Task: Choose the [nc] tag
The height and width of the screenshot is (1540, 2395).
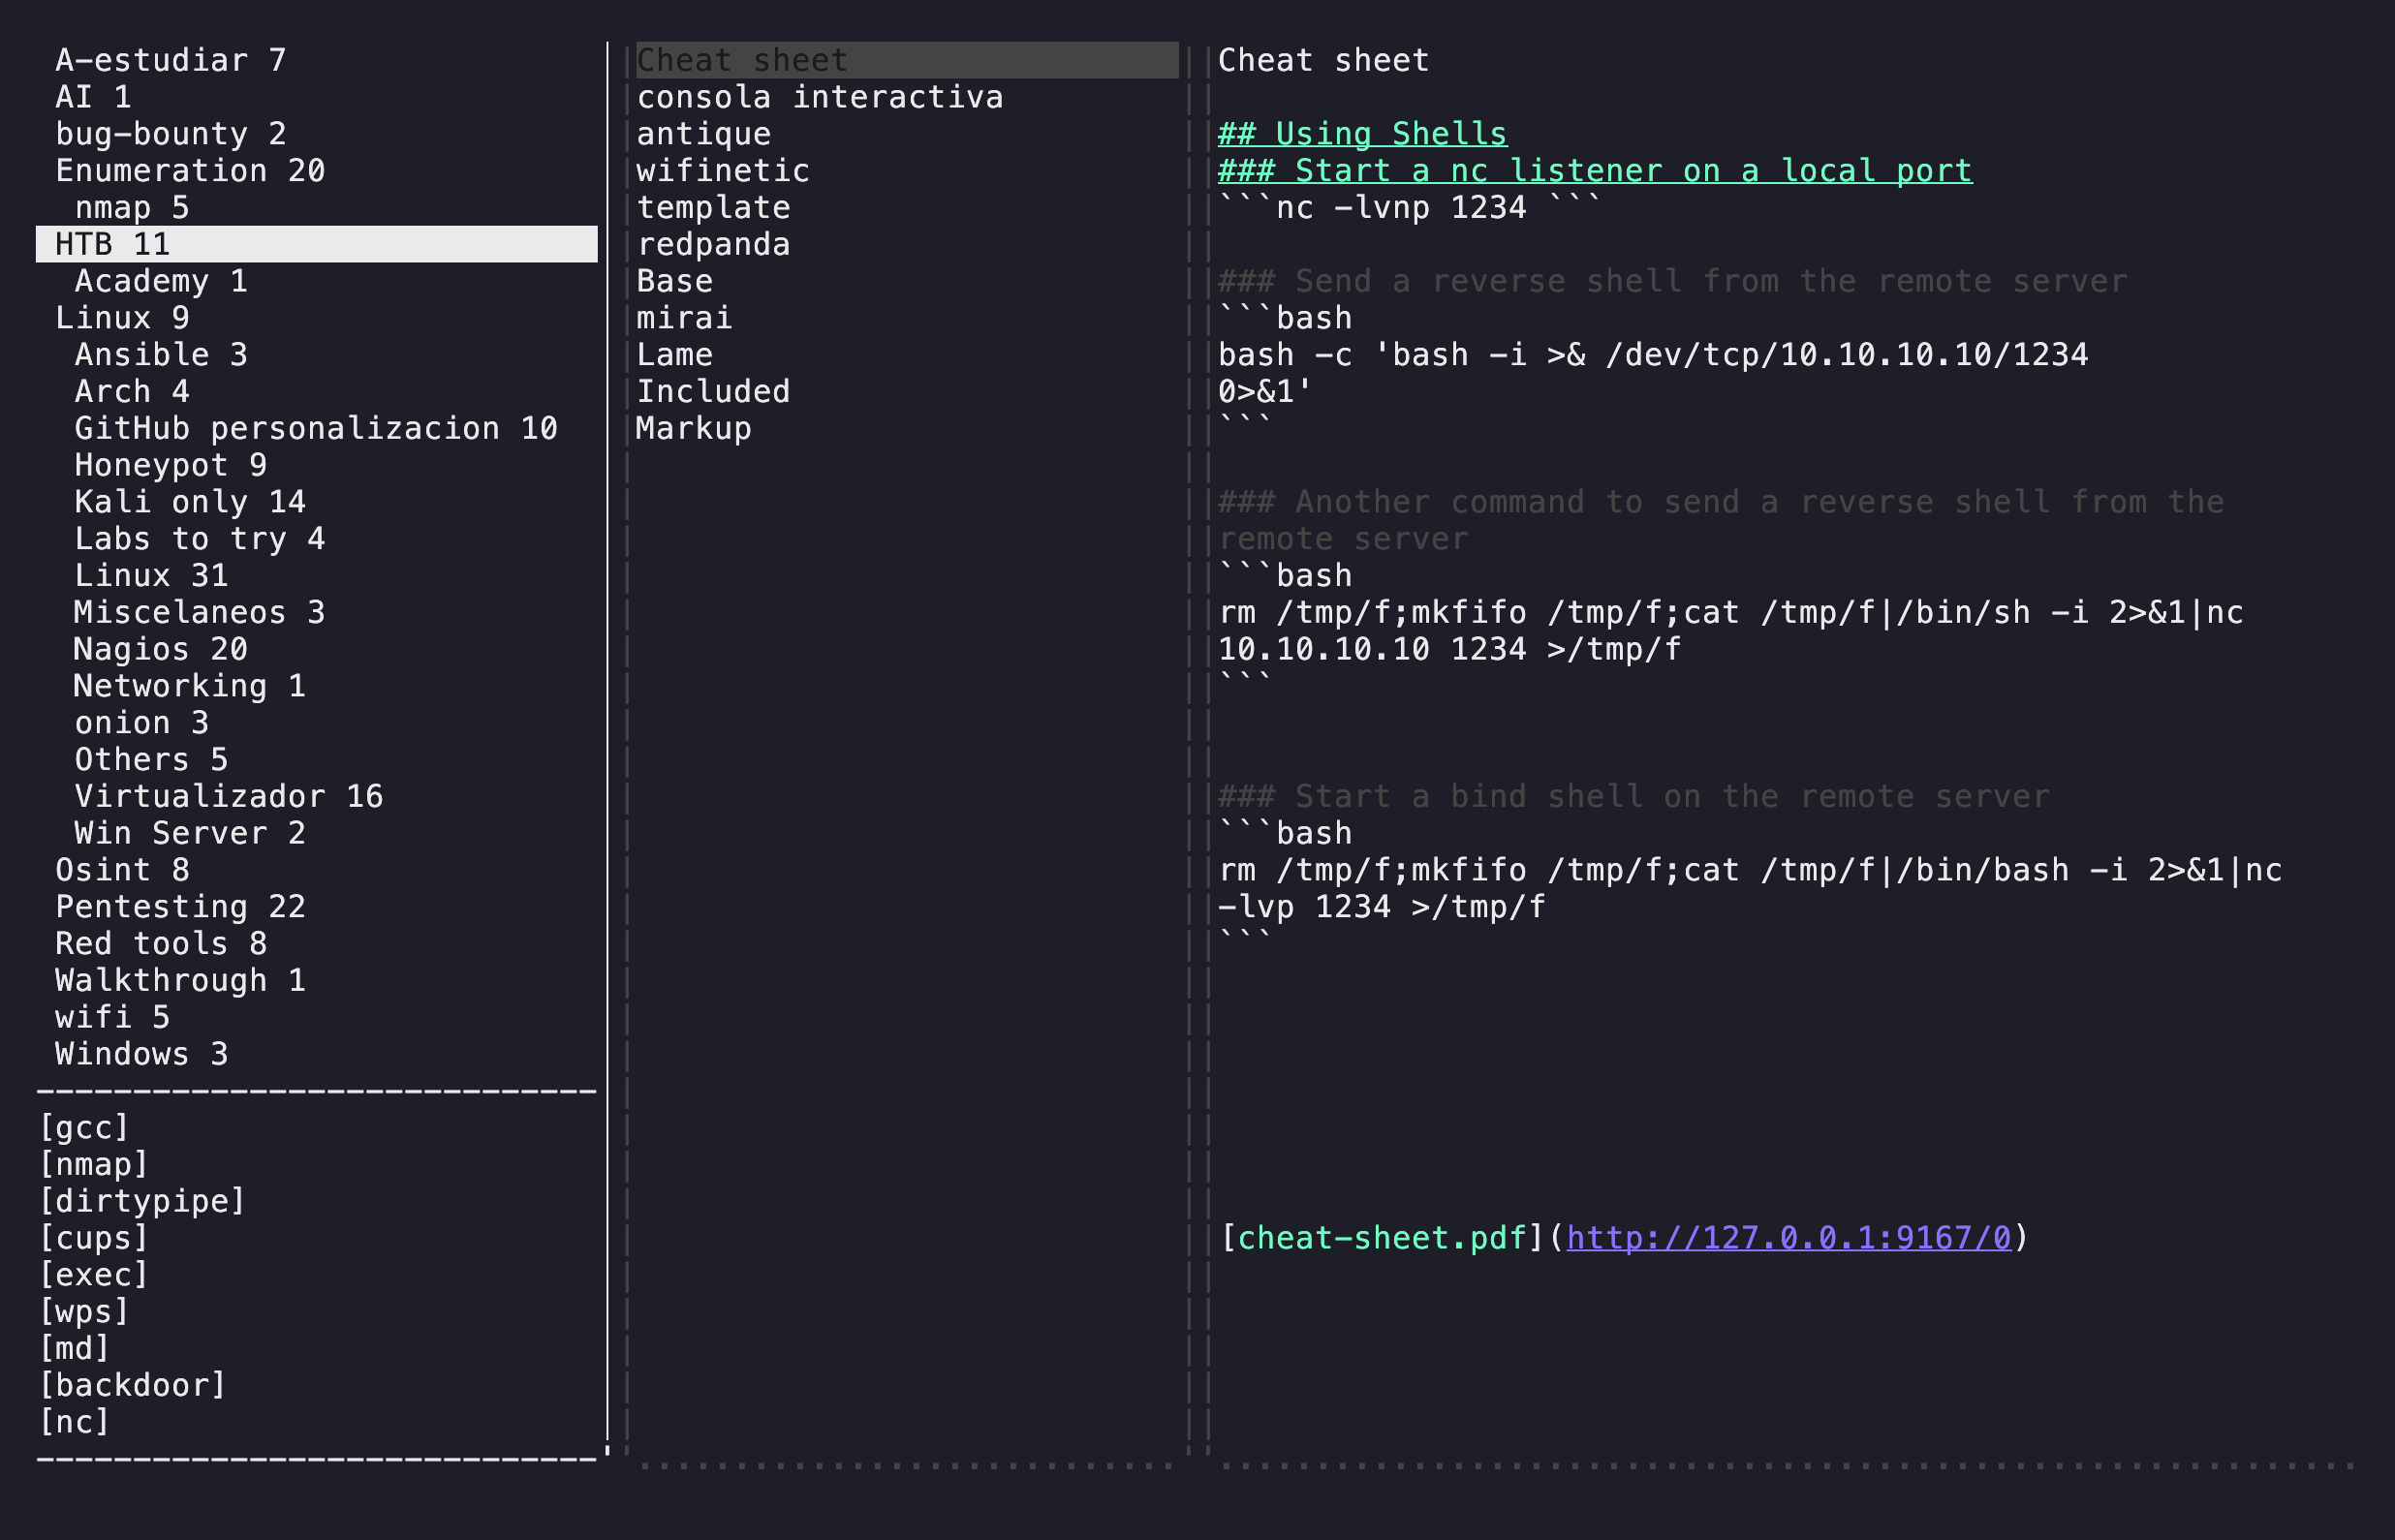Action: (x=73, y=1422)
